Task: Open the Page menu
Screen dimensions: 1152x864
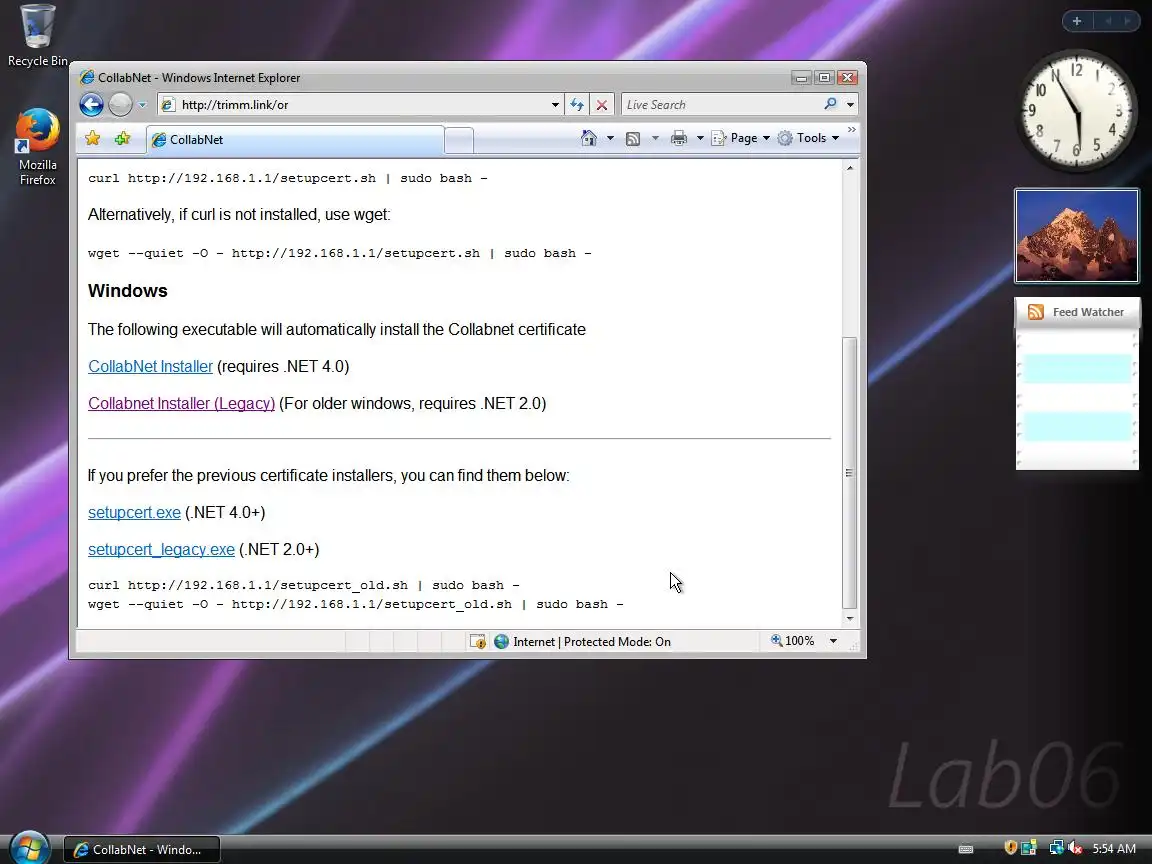Action: point(741,138)
